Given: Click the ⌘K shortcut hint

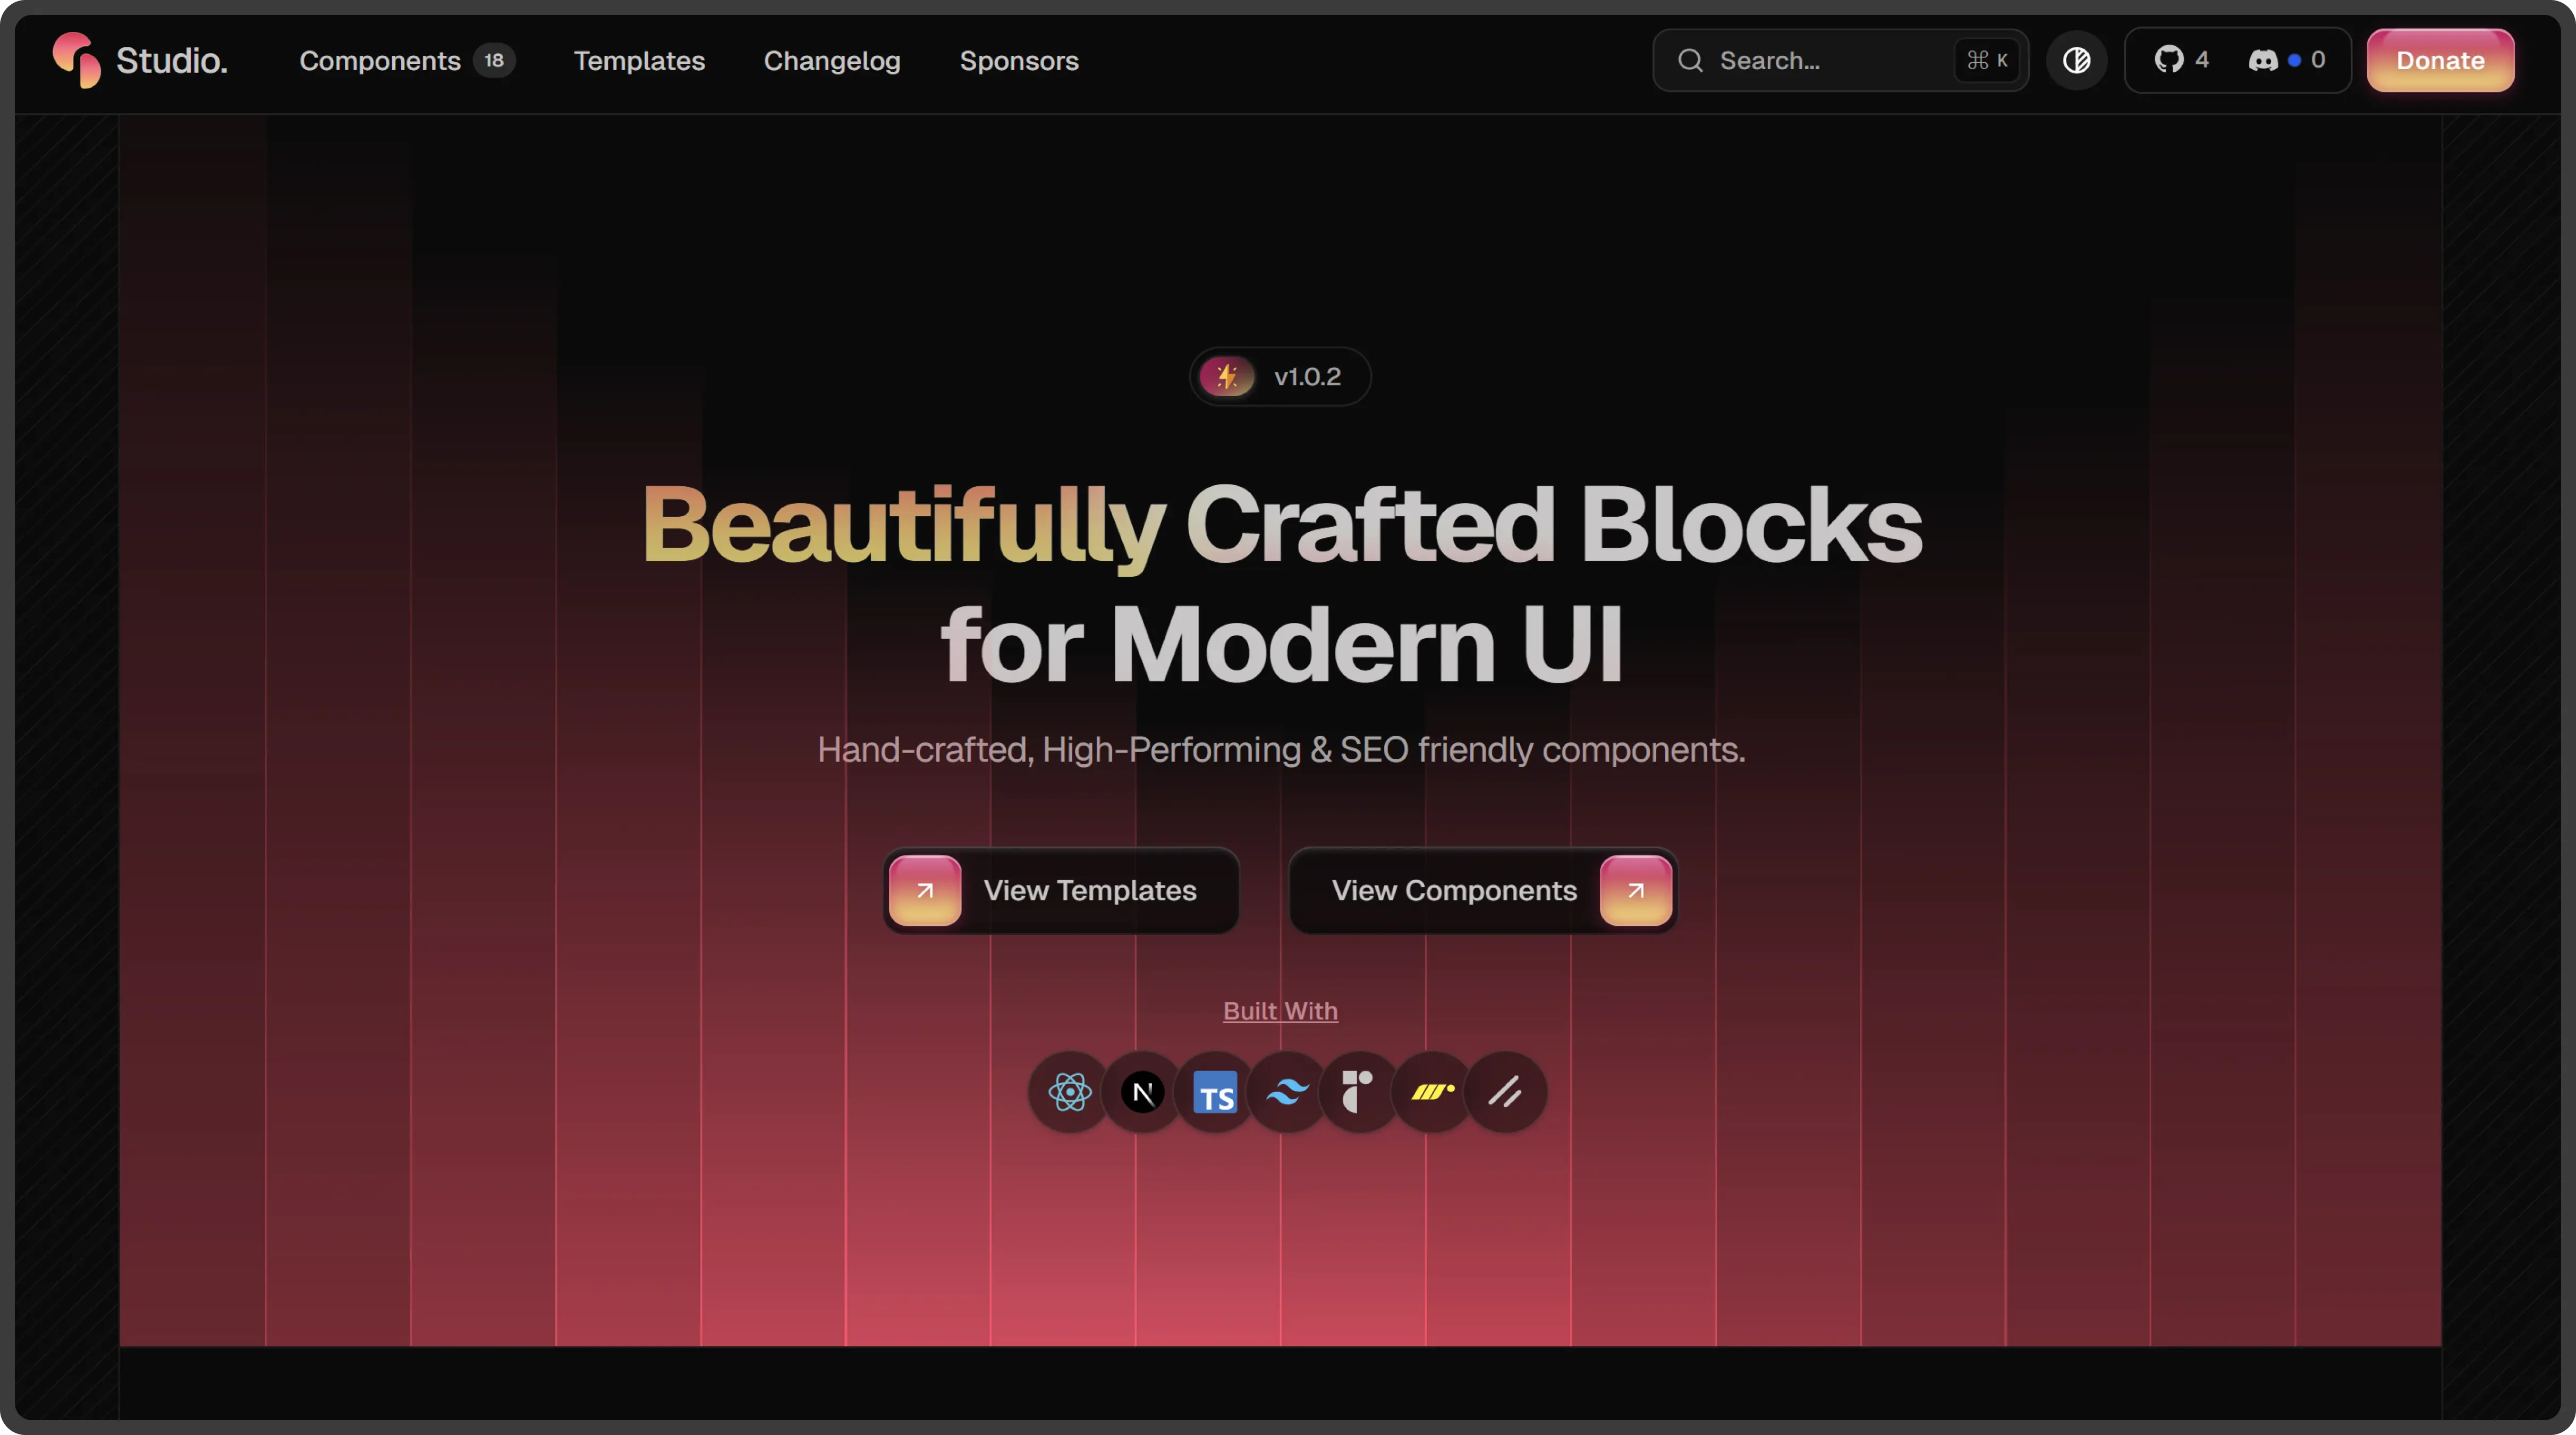Looking at the screenshot, I should click(x=1987, y=61).
